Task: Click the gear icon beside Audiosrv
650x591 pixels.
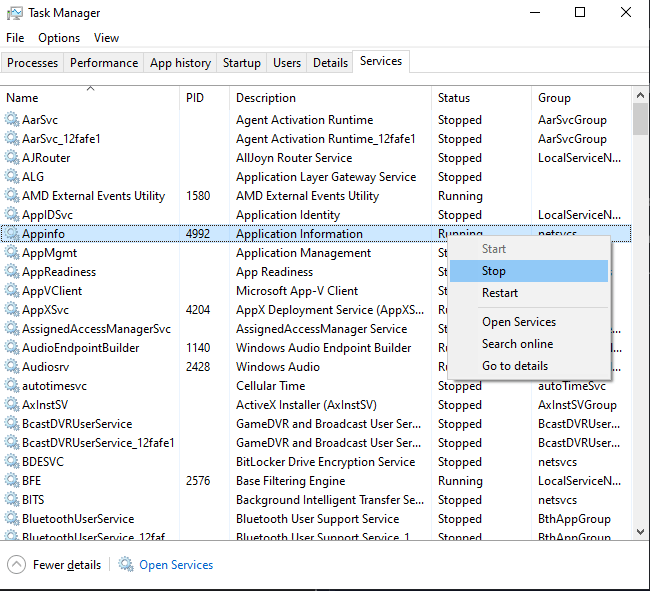Action: coord(12,367)
